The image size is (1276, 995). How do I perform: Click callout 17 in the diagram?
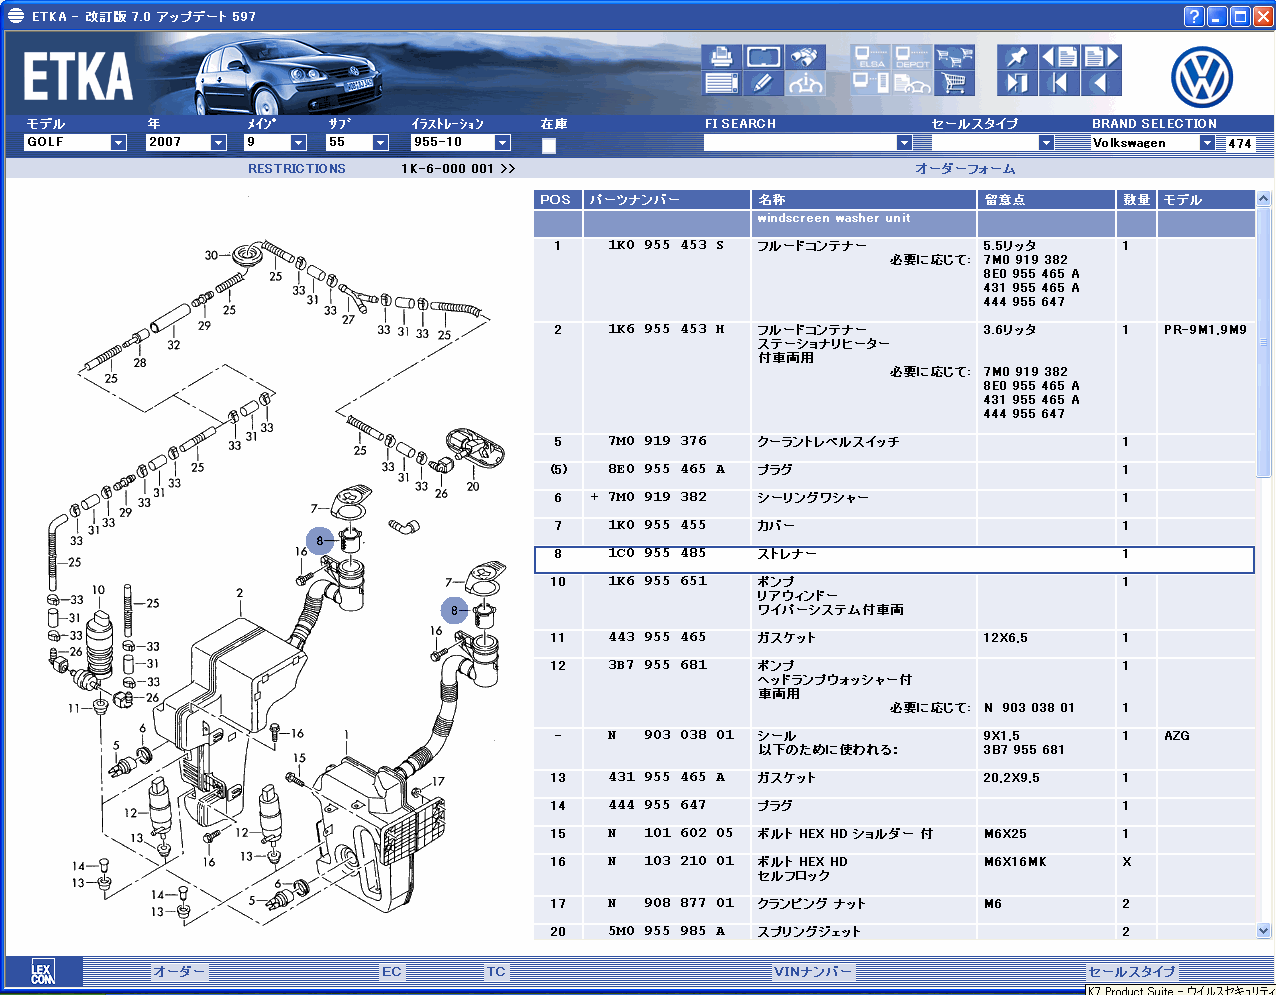pos(438,782)
